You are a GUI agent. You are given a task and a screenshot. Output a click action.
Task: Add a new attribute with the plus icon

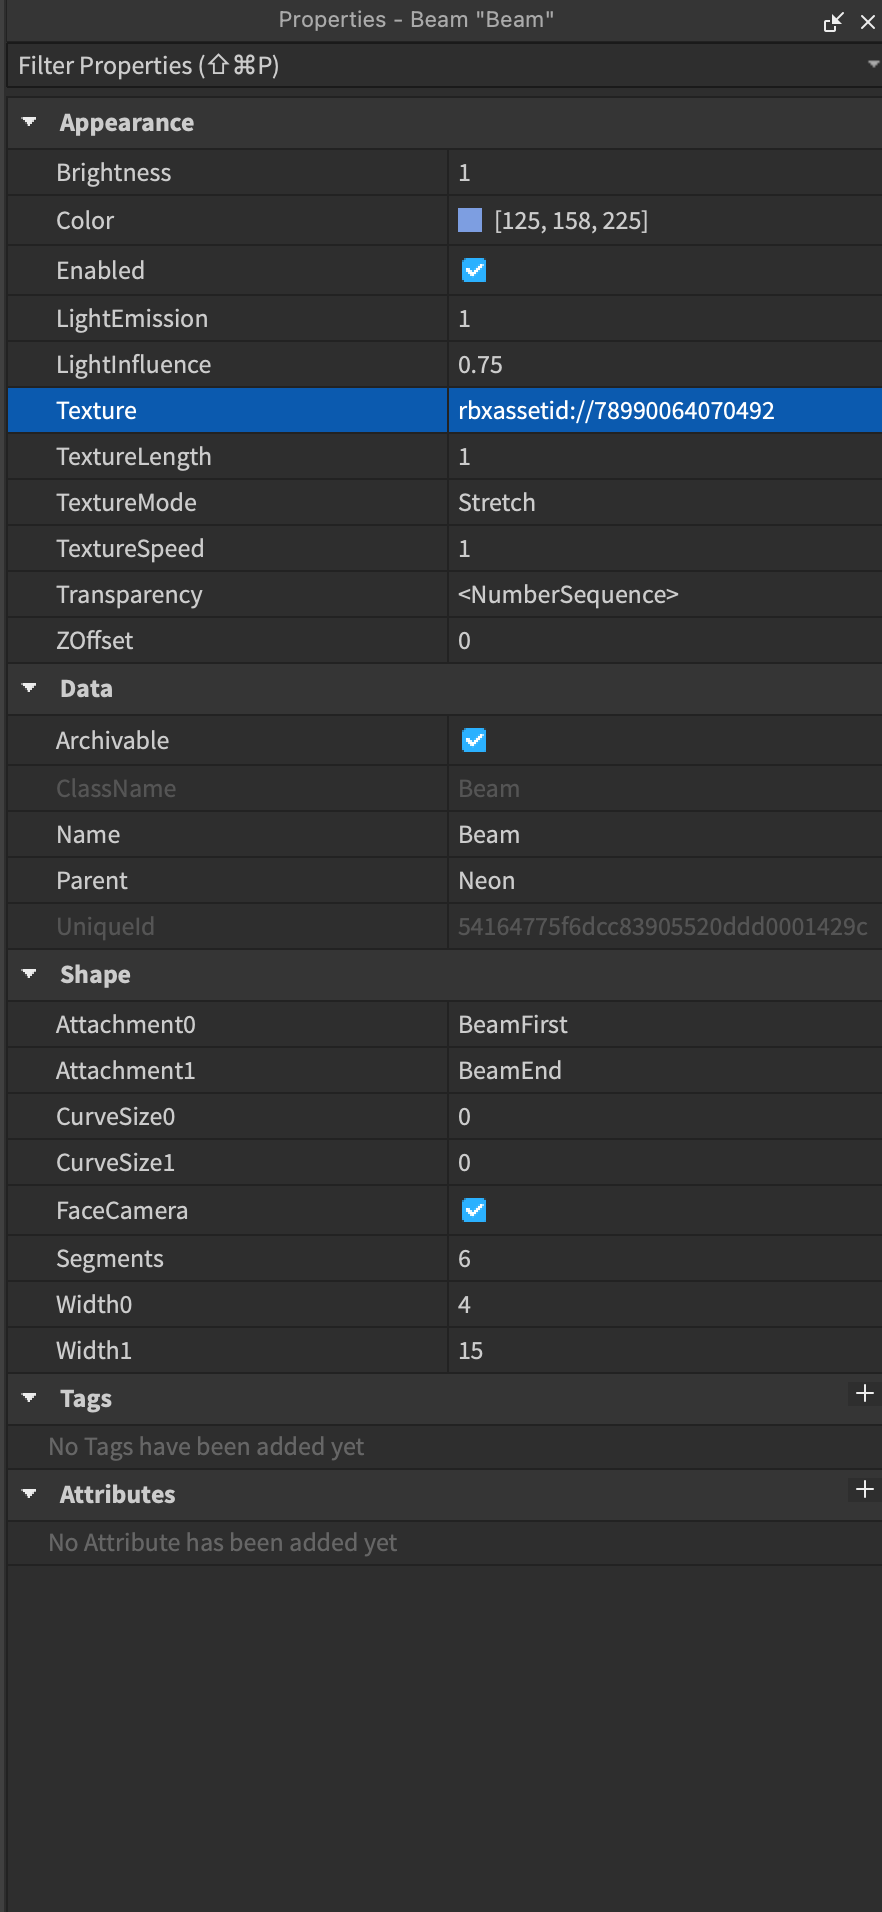pos(865,1490)
